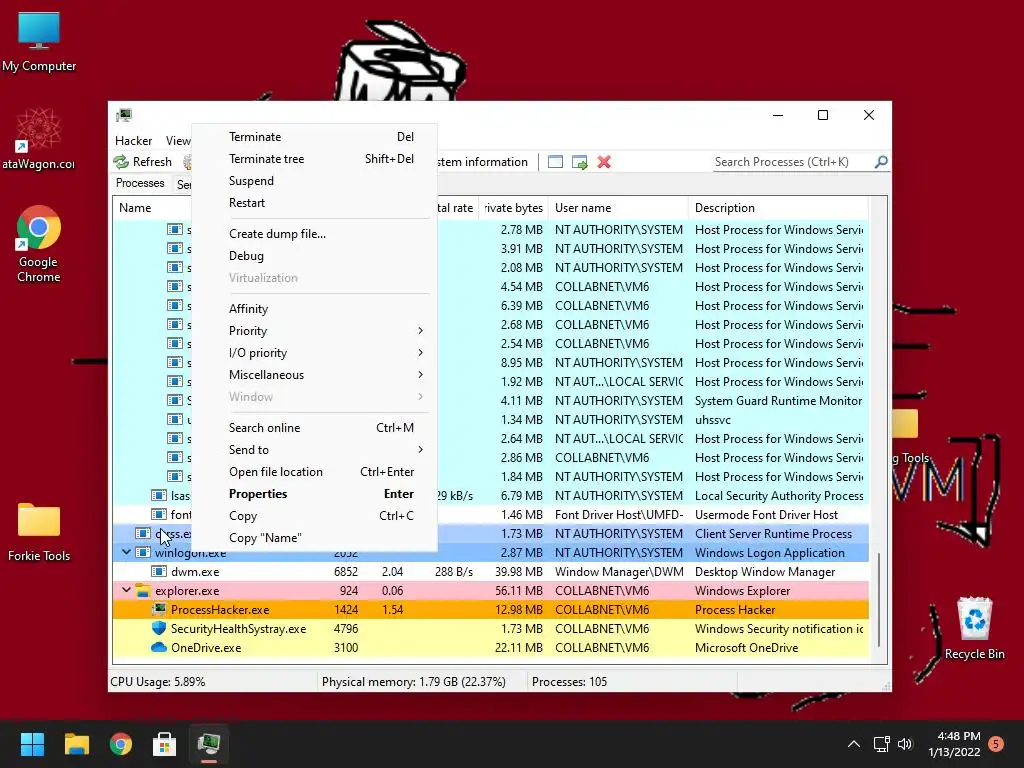Focus the Search Processes field
Viewport: 1024px width, 768px height.
[793, 162]
